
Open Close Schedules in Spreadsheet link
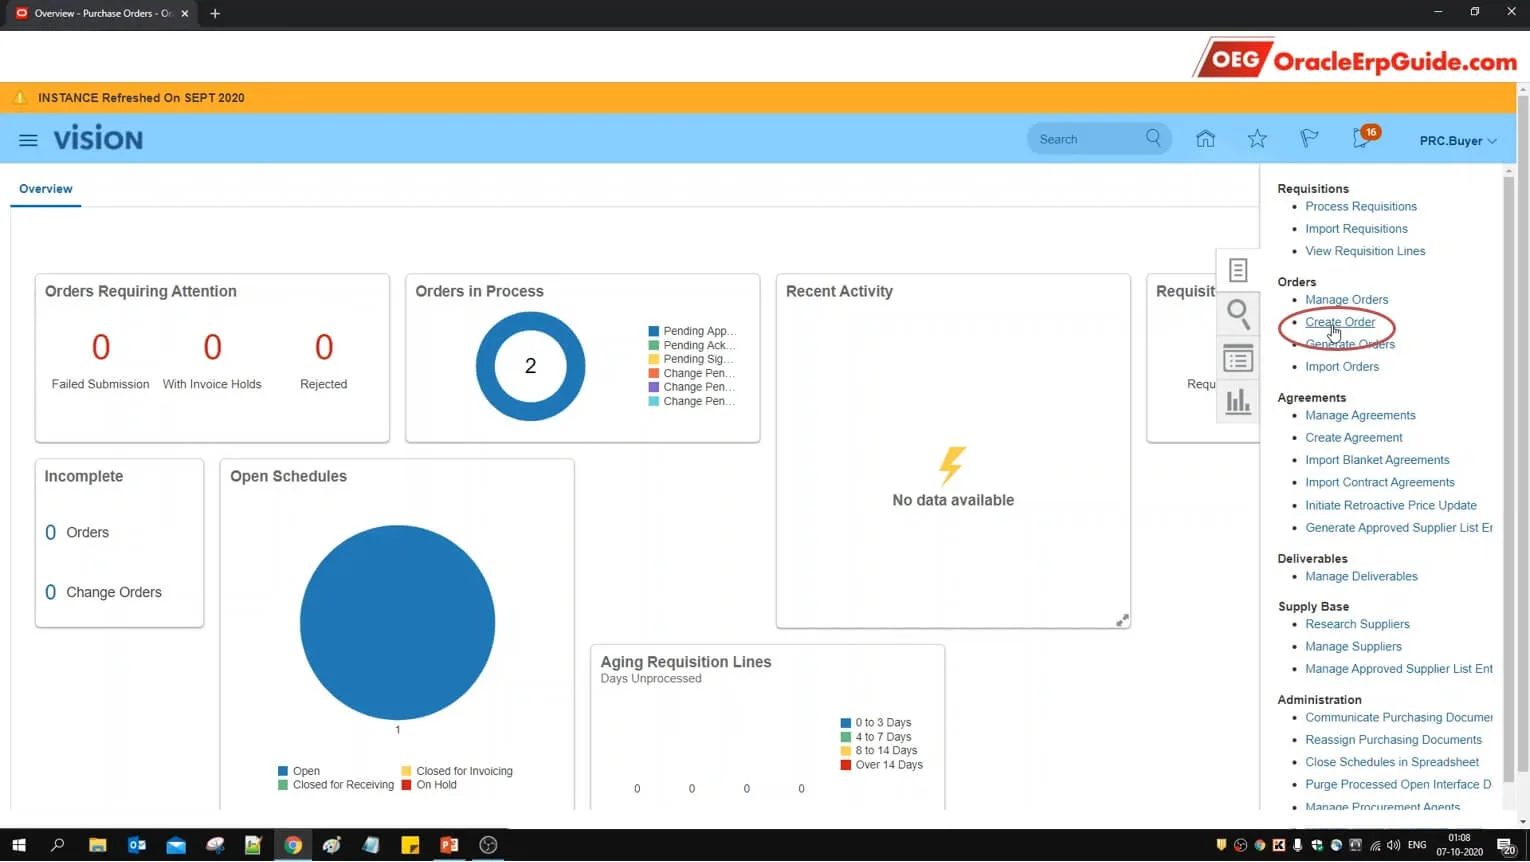pos(1391,762)
